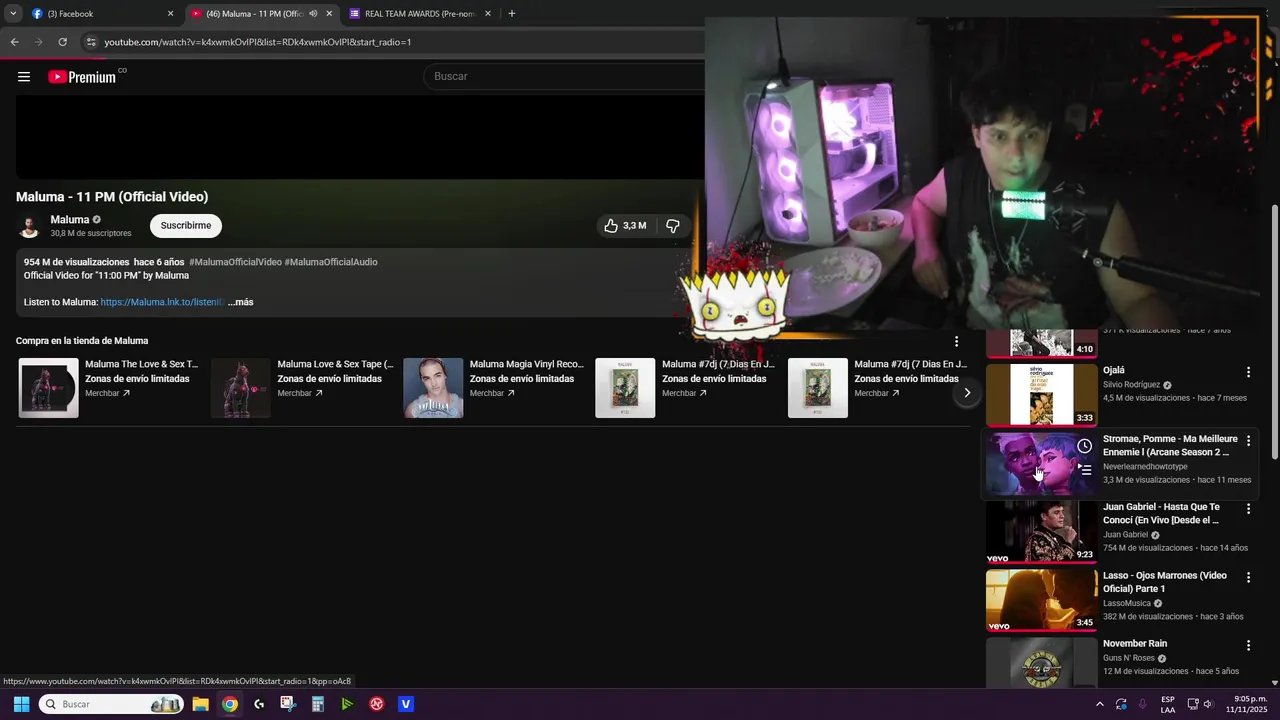This screenshot has height=720, width=1280.
Task: Open options menu for Juan Gabriel video
Action: (x=1248, y=509)
